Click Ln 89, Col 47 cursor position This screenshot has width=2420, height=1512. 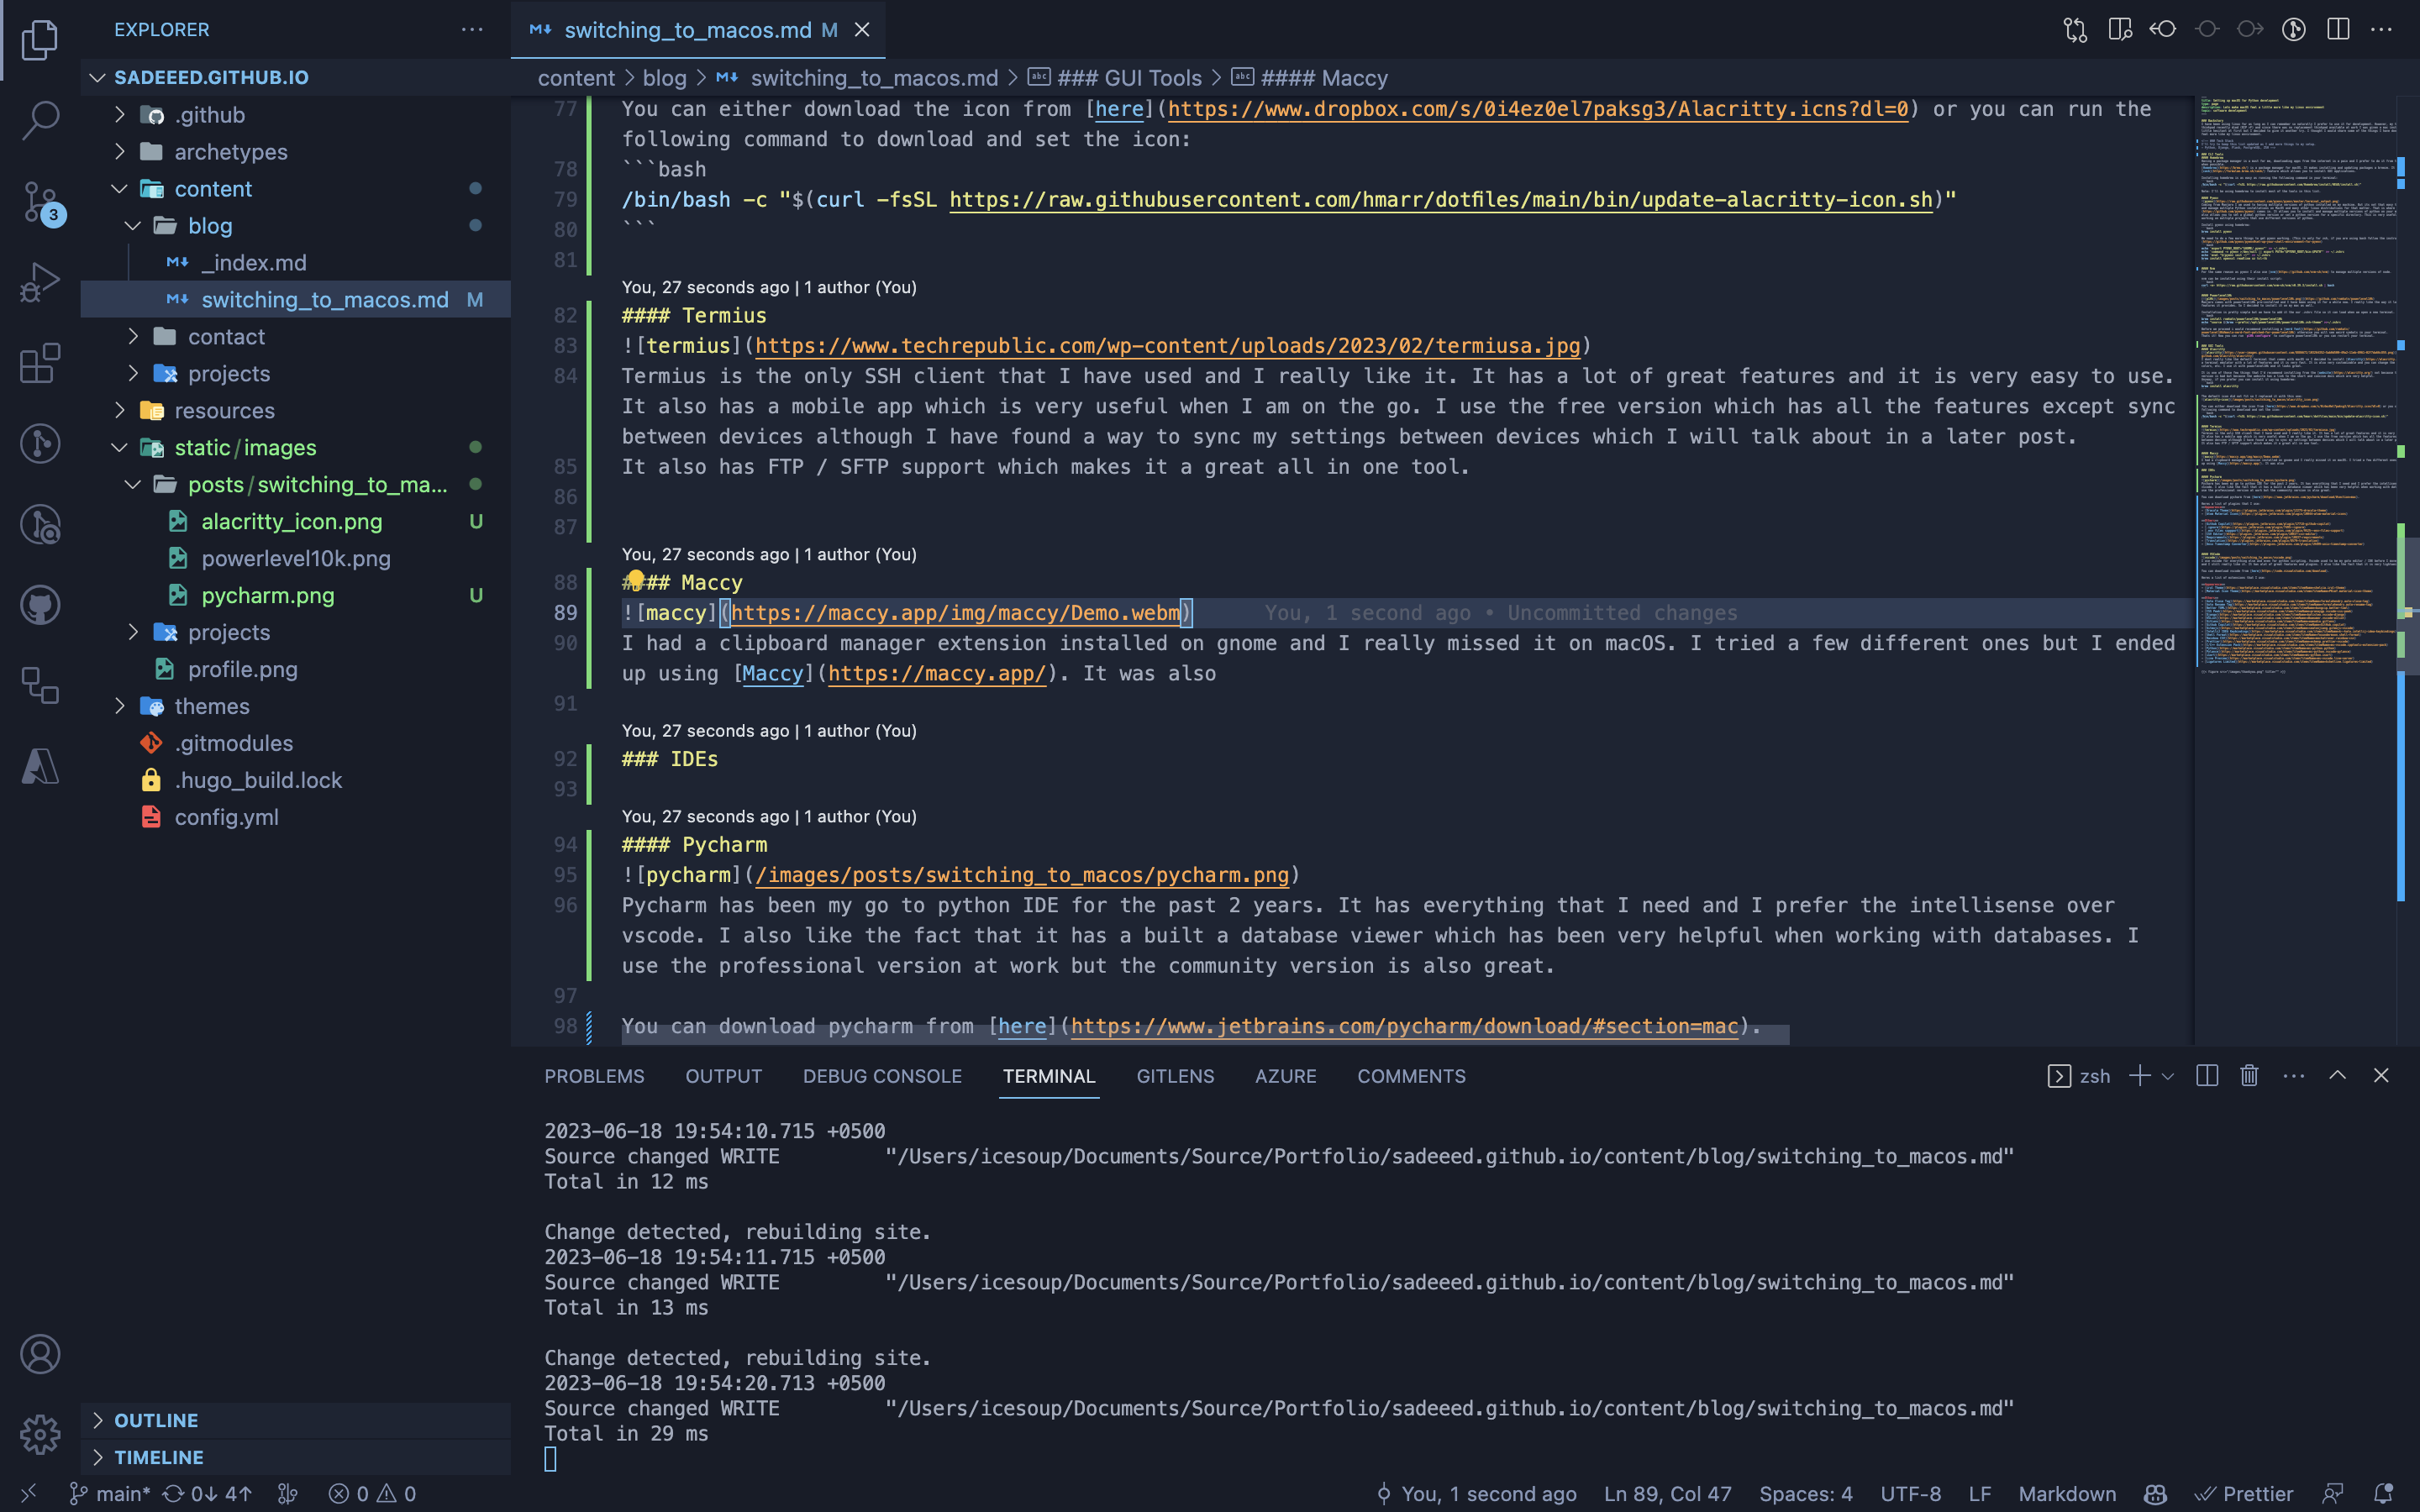click(1667, 1494)
